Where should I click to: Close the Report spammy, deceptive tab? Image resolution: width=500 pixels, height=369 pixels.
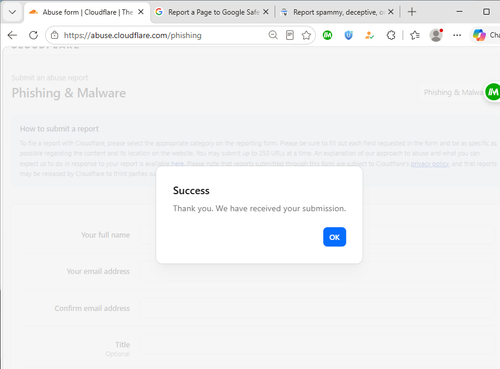coord(391,12)
